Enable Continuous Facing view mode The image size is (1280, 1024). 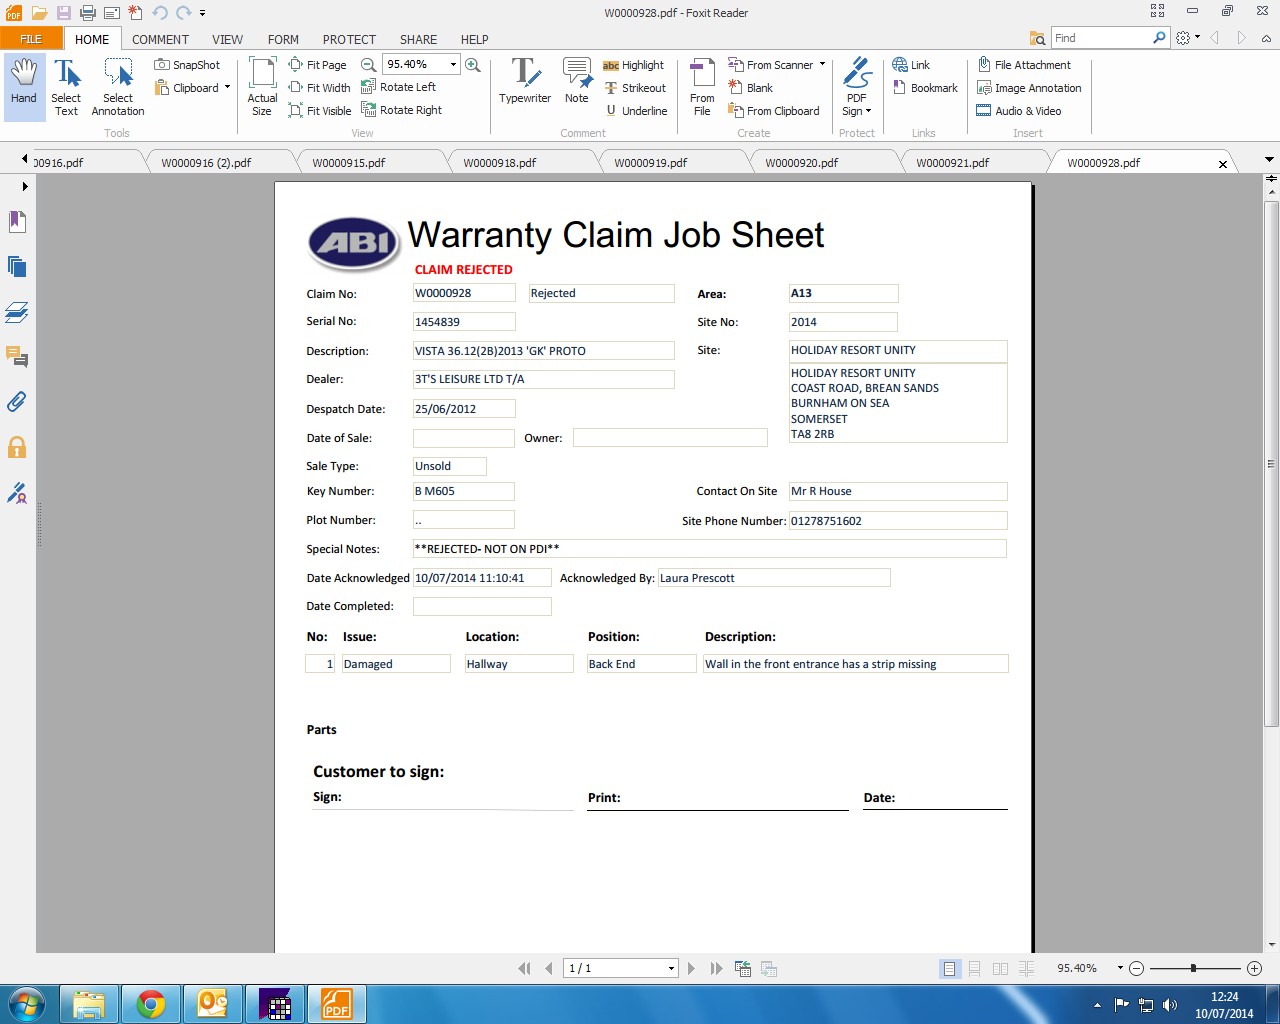click(1026, 968)
